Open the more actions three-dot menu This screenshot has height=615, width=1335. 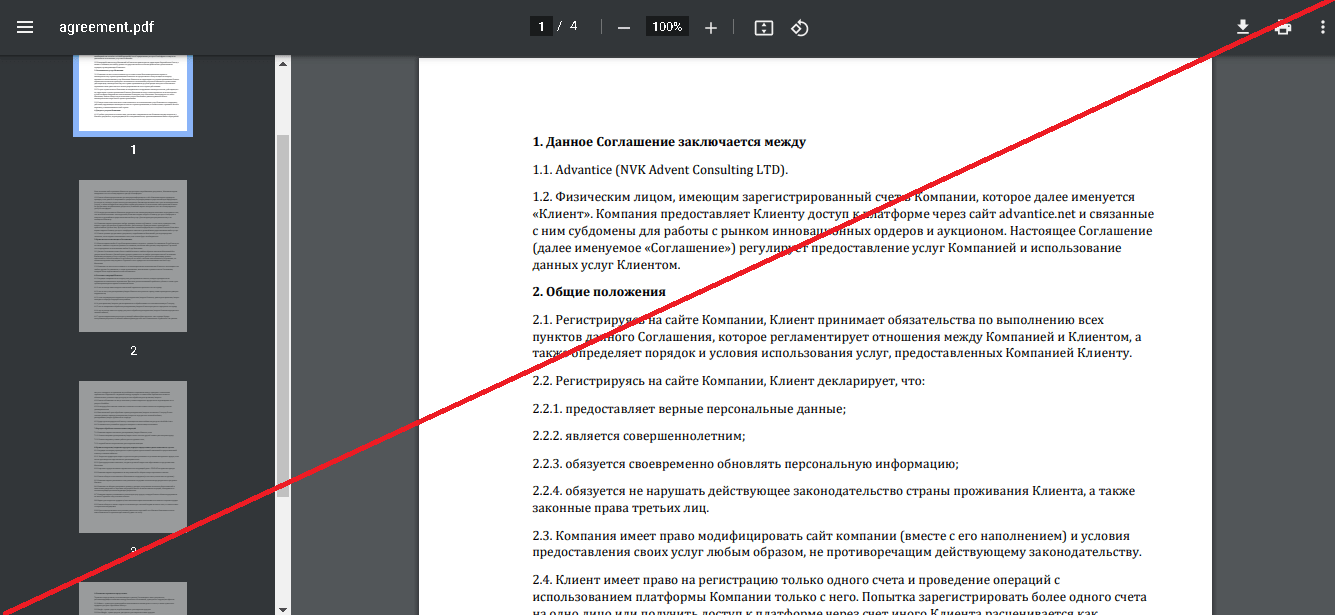coord(1322,27)
